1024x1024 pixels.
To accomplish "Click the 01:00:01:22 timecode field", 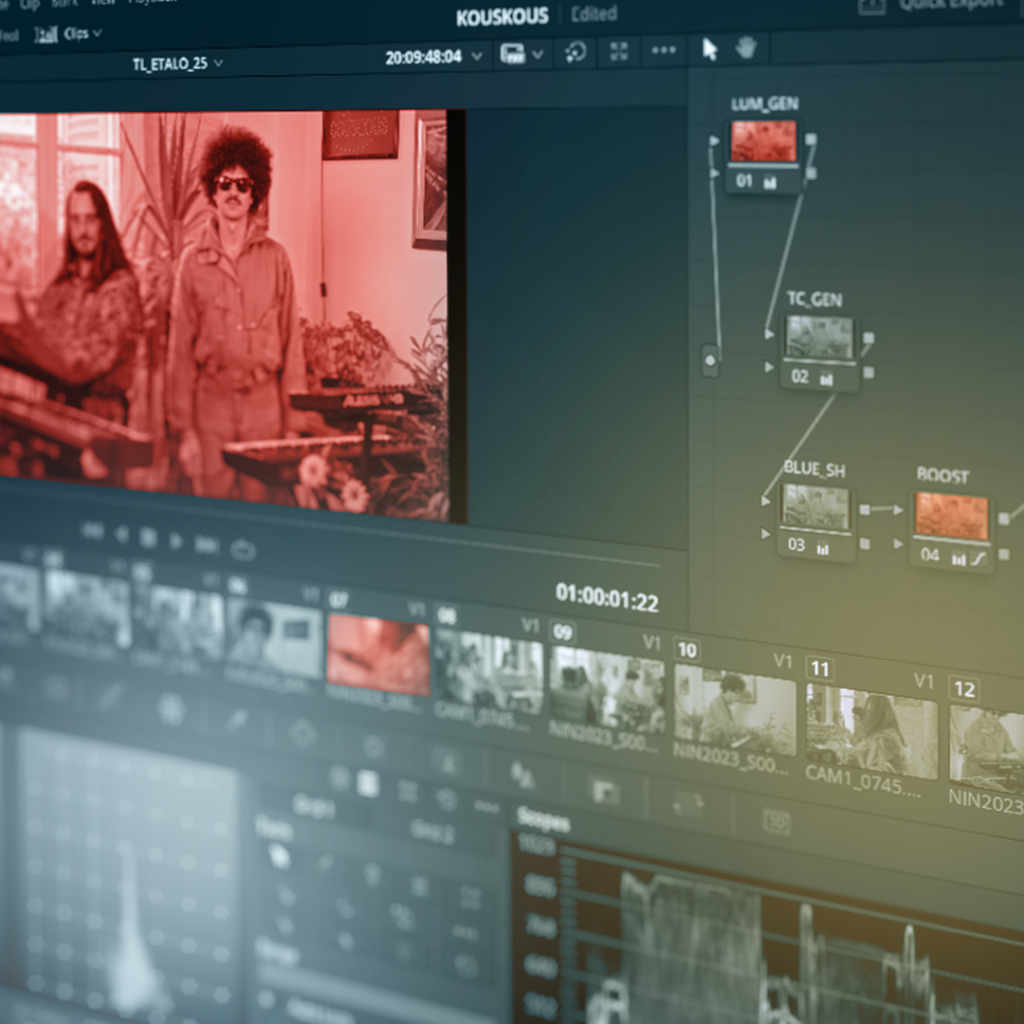I will 607,598.
